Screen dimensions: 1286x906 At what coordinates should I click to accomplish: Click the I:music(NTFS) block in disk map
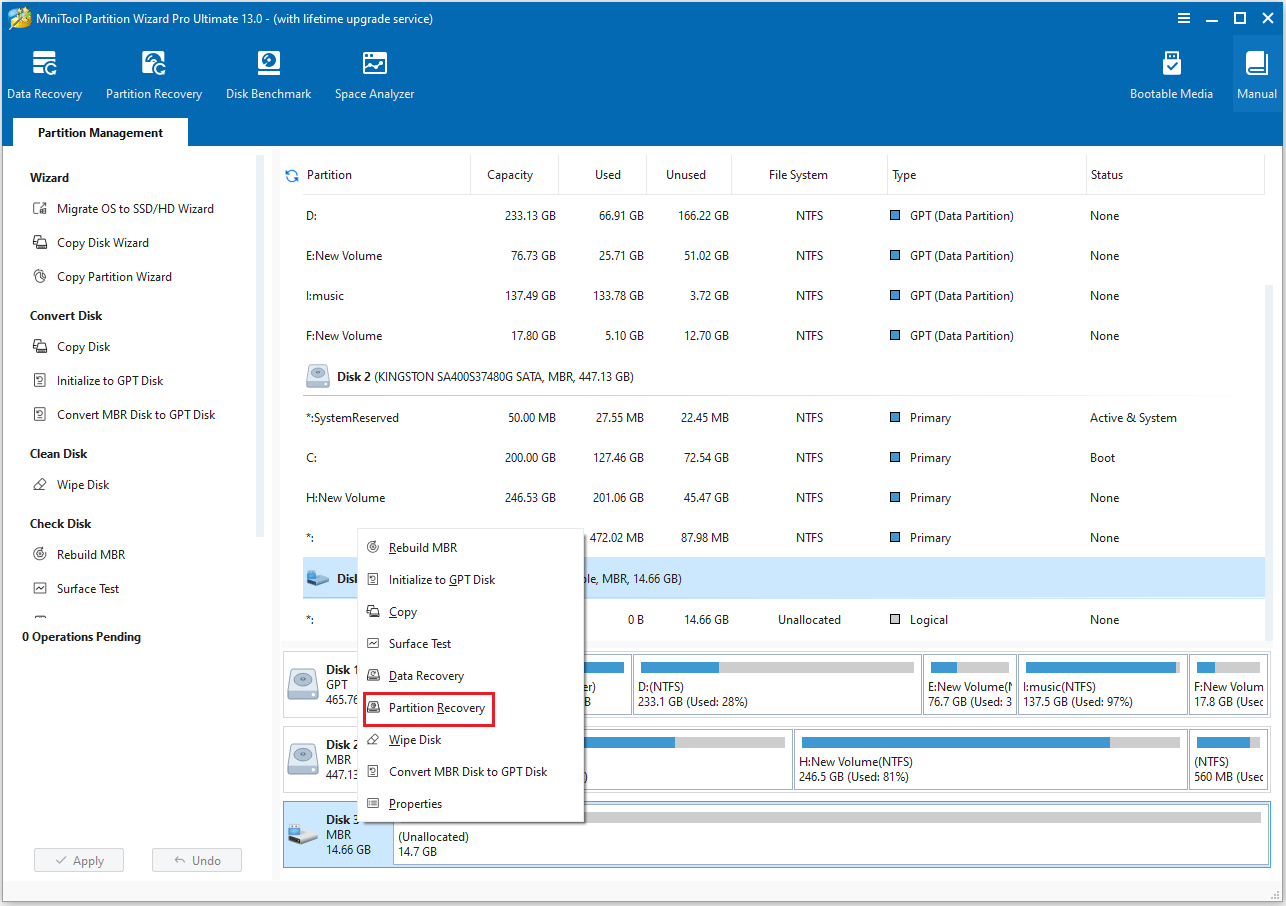tap(1103, 684)
